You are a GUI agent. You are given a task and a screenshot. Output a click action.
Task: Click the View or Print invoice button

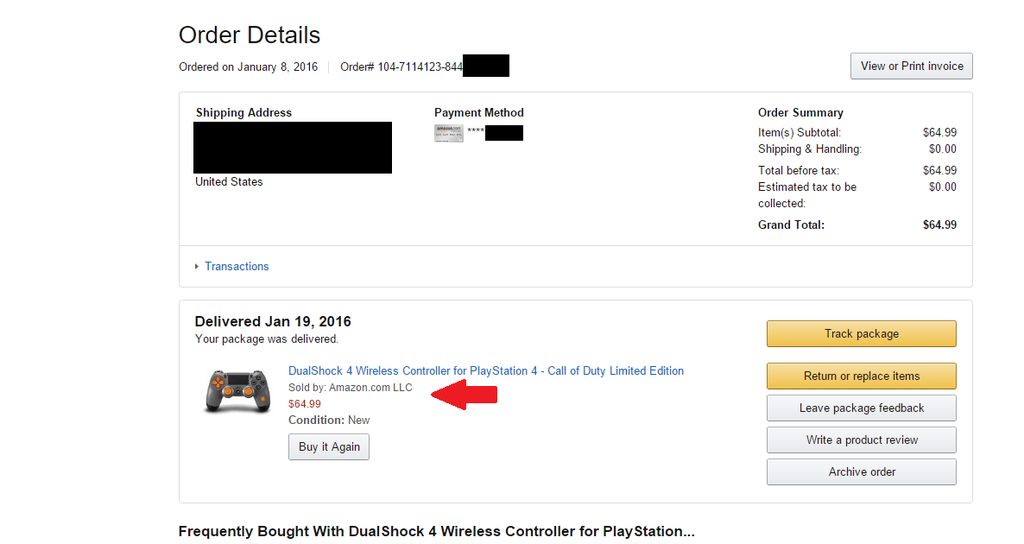(x=911, y=66)
